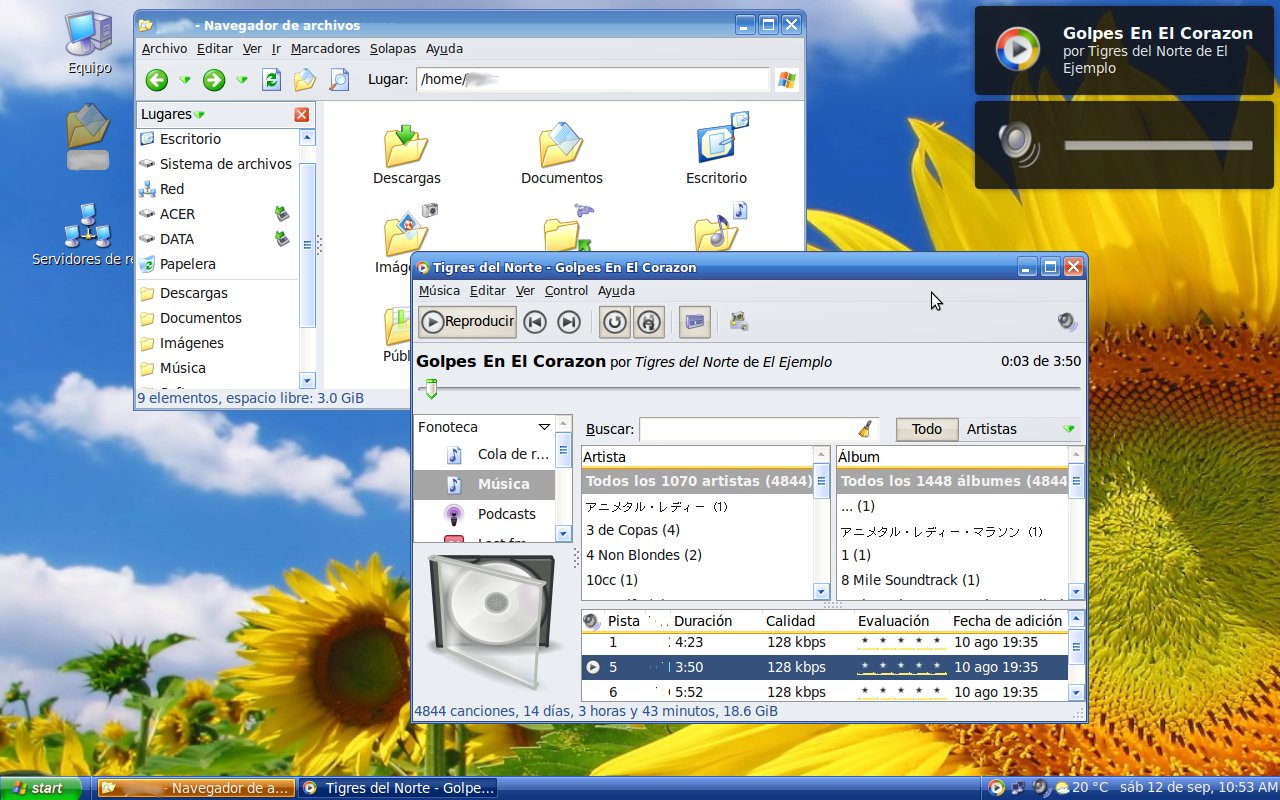Open the Equipo desktop icon
This screenshot has height=800, width=1280.
click(x=90, y=42)
